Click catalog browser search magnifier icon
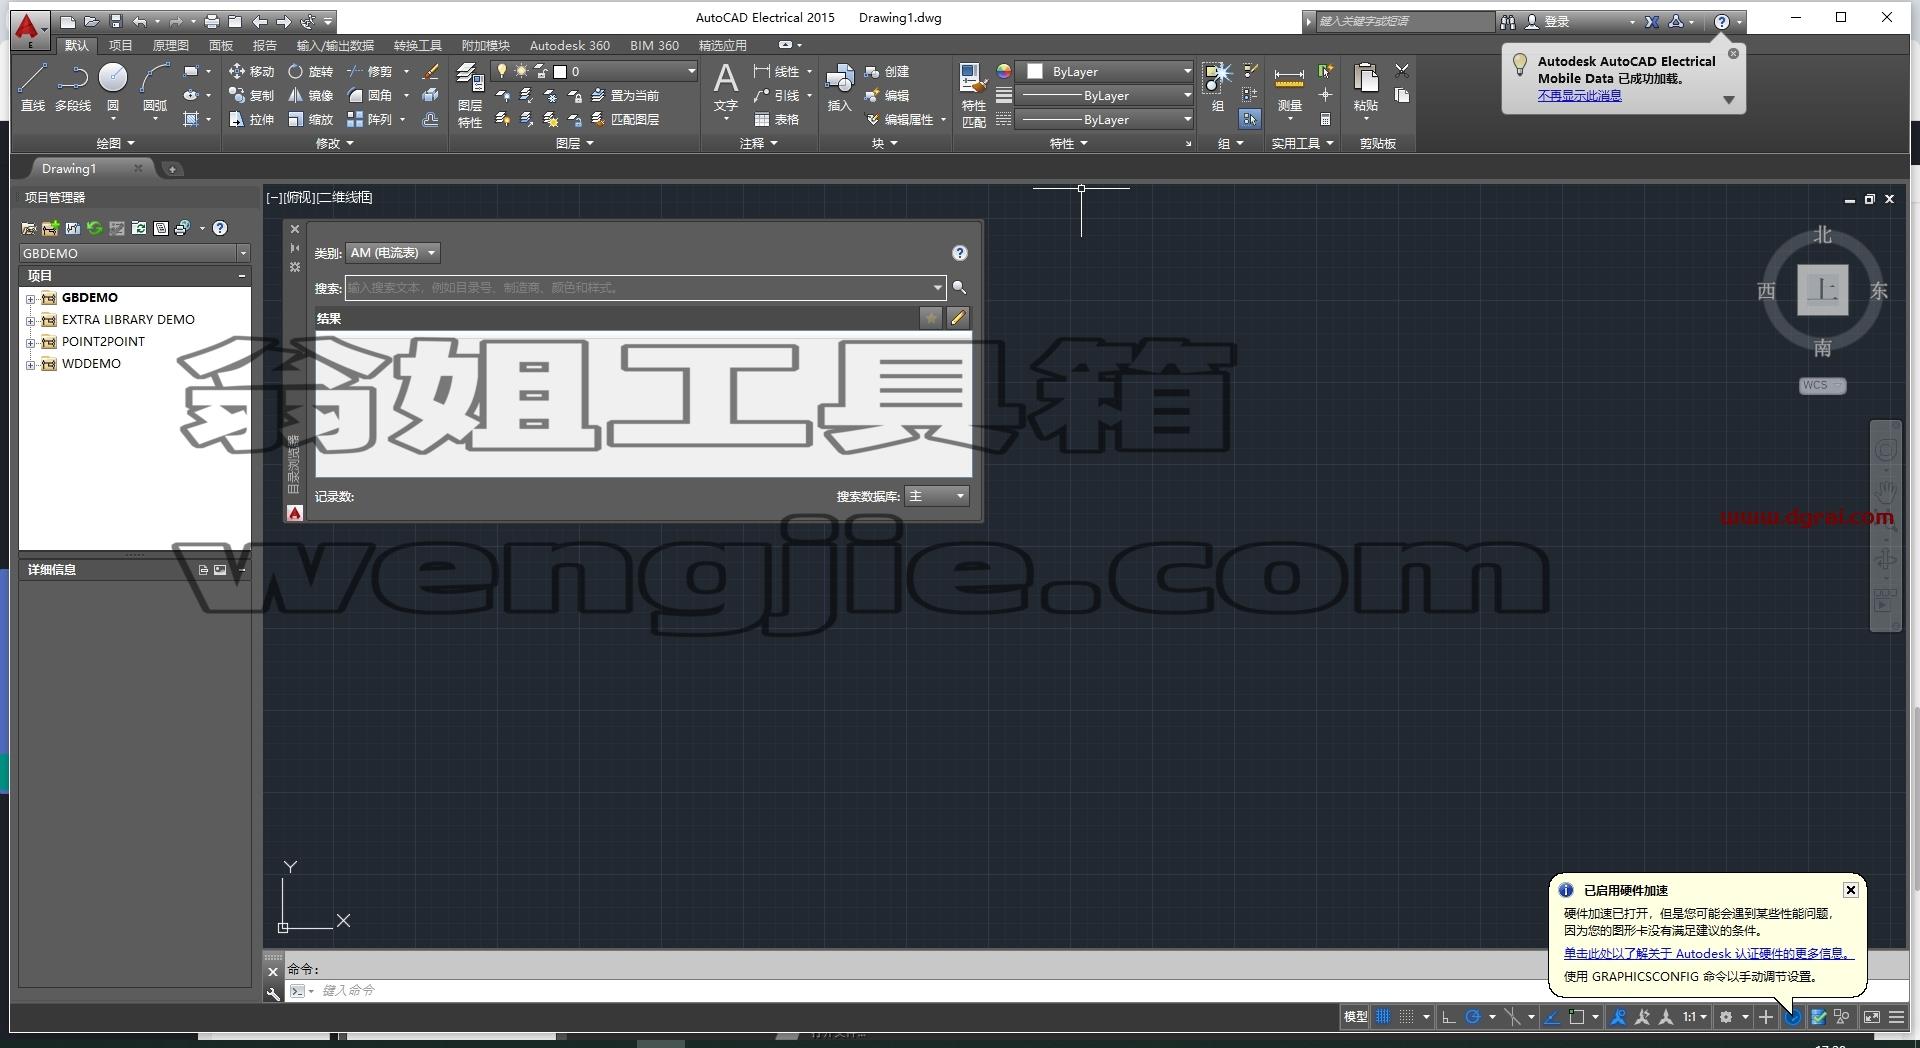Screen dimensions: 1920x1048 [960, 288]
